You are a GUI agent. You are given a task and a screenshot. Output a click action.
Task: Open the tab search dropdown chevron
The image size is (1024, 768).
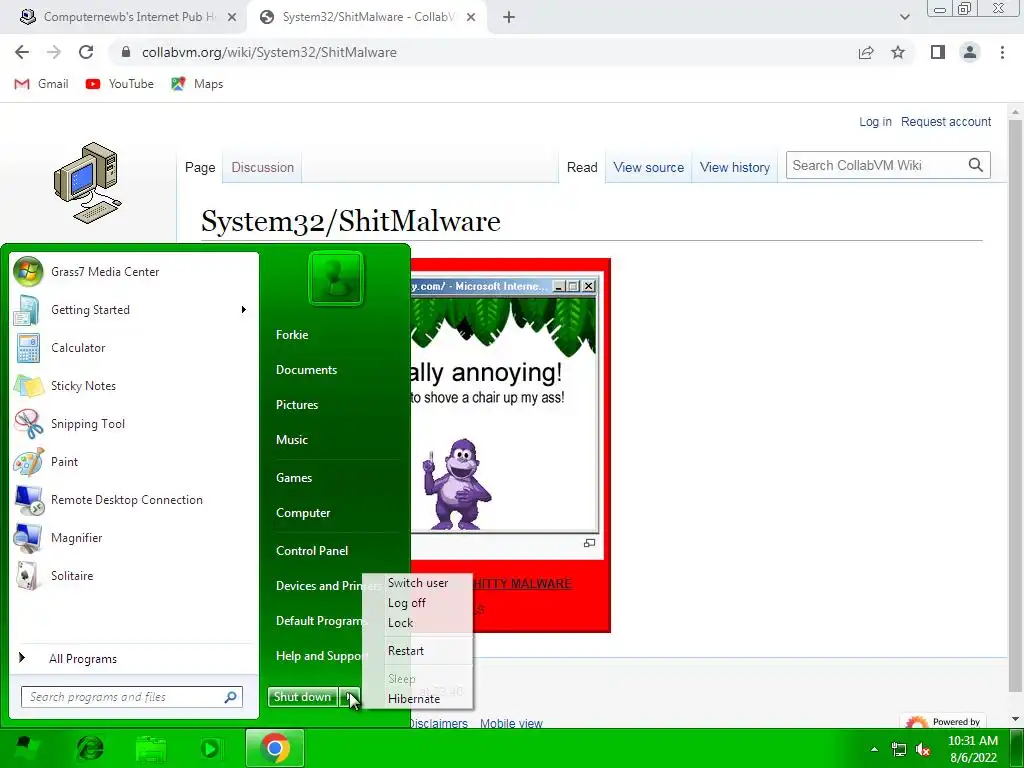coord(904,17)
